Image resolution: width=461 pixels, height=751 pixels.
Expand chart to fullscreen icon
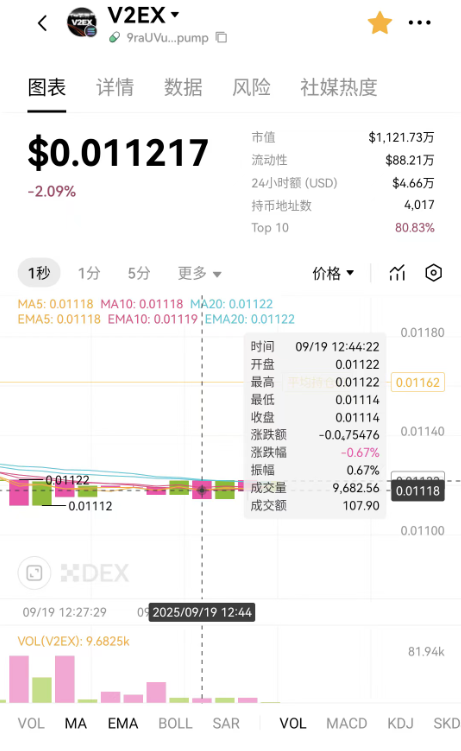[x=34, y=573]
